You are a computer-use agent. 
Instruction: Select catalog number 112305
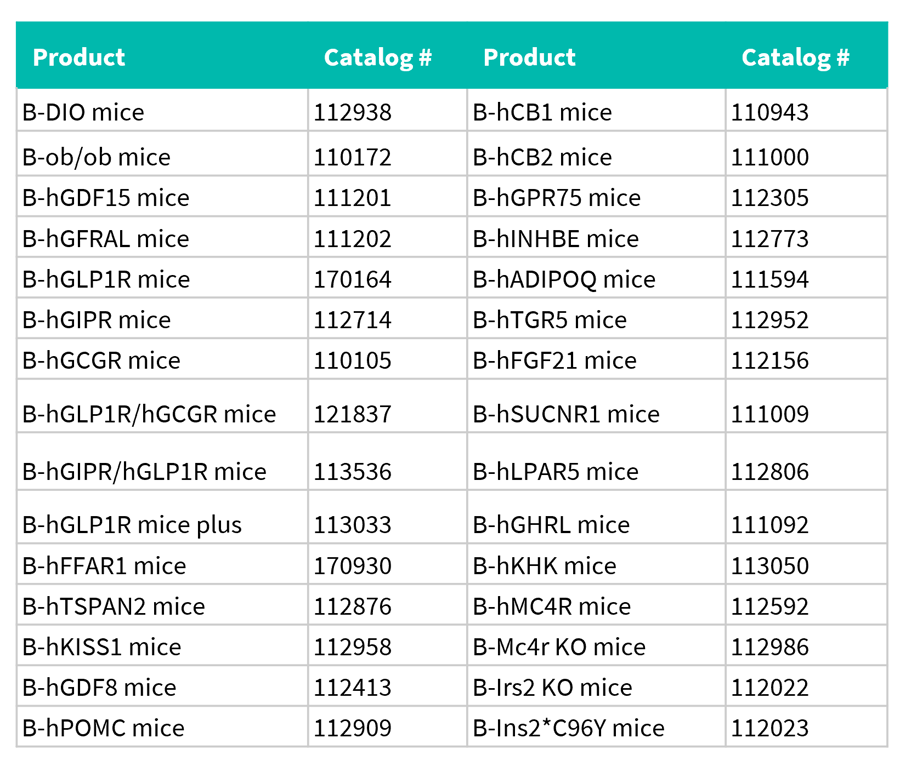tap(770, 198)
